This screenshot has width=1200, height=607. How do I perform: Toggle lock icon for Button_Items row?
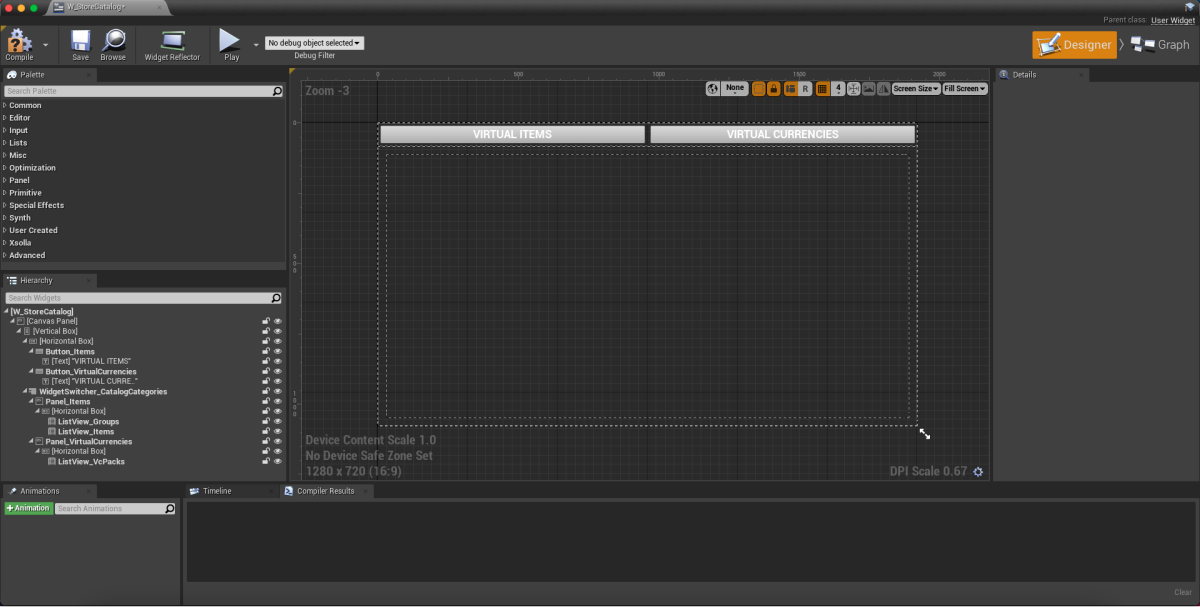266,351
